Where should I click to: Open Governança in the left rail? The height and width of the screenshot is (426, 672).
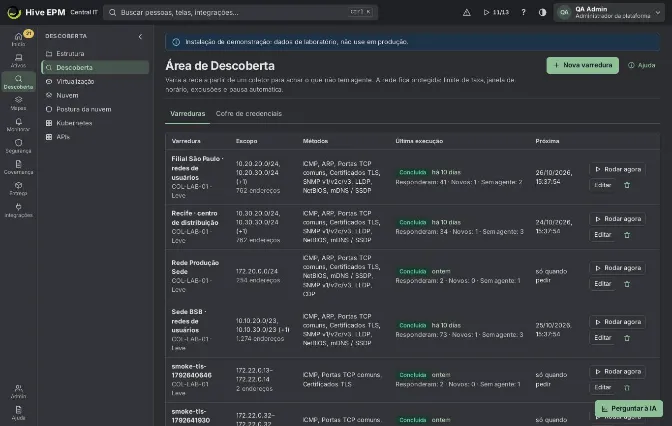18,167
